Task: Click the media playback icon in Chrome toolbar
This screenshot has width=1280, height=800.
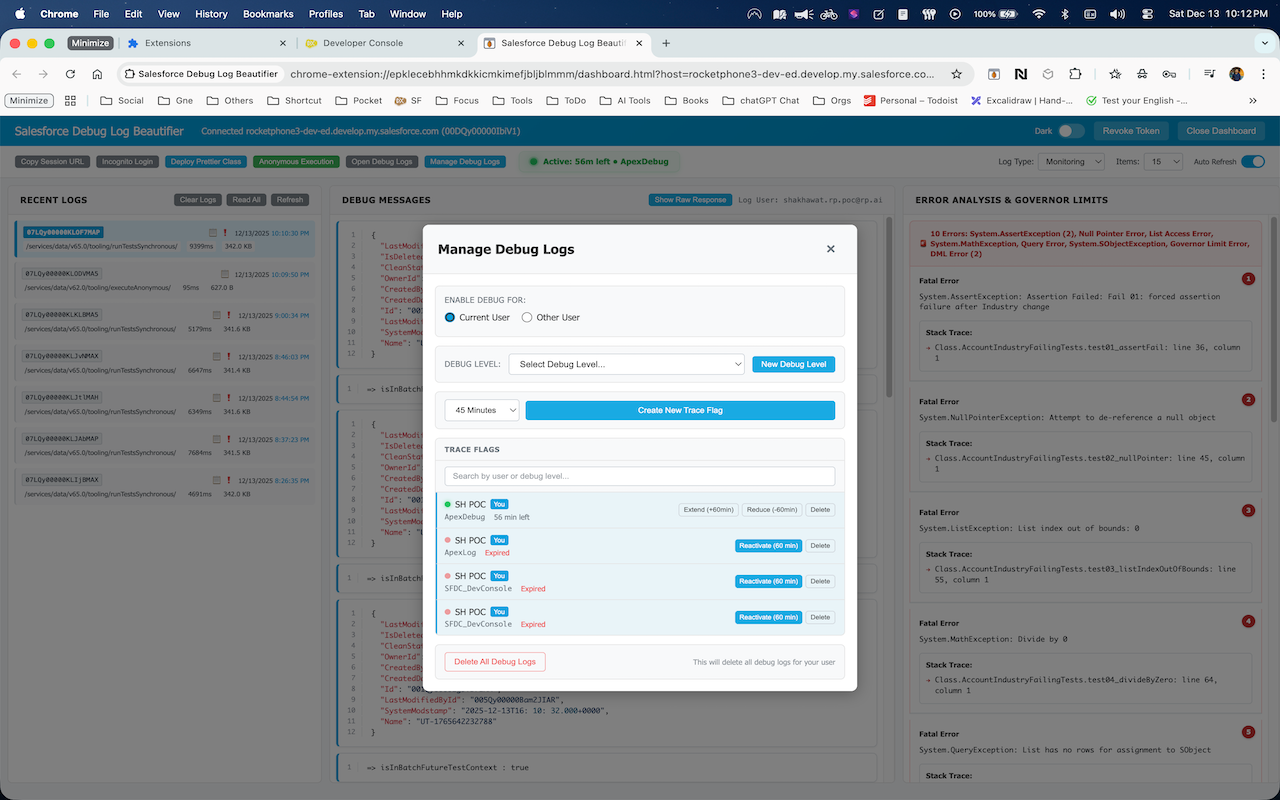Action: click(x=1208, y=75)
